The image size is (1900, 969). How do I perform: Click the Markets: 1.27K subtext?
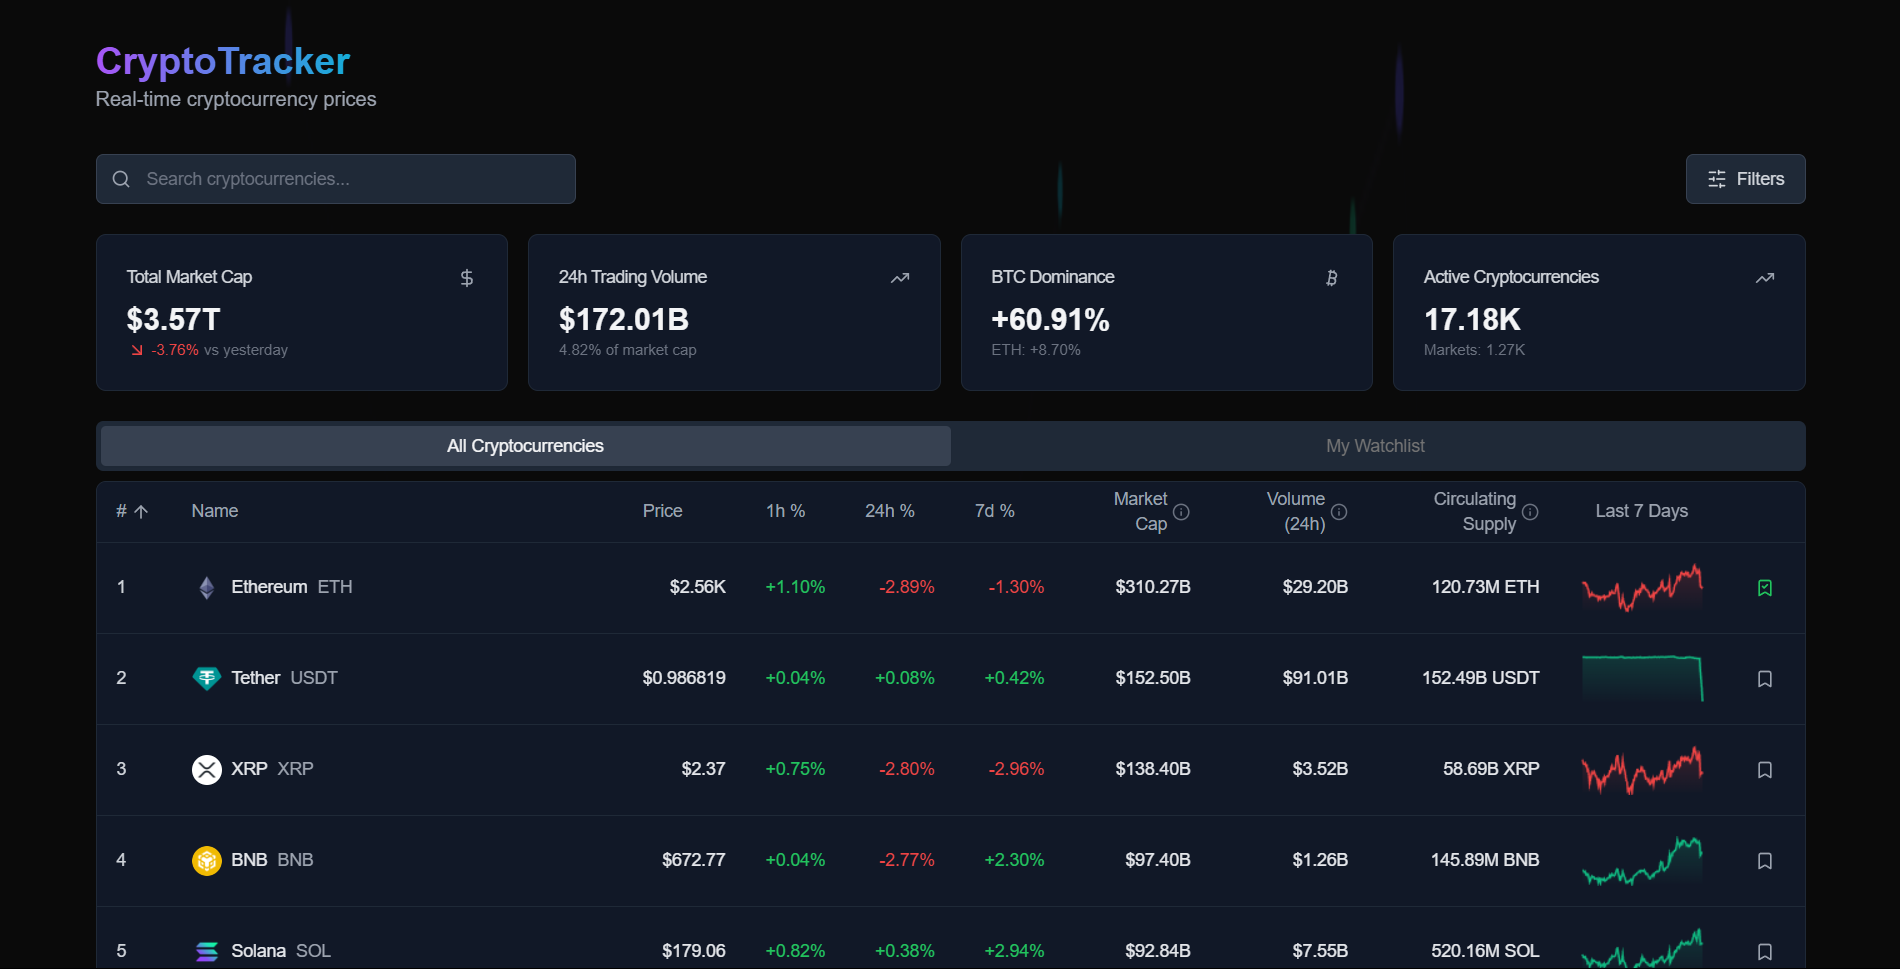1474,350
